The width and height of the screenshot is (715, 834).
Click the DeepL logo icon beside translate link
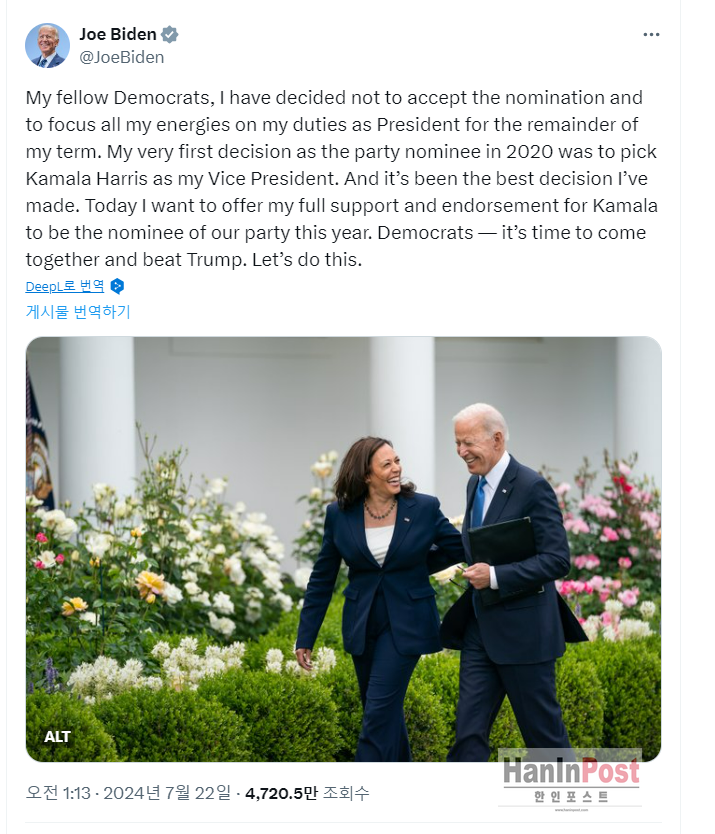[117, 286]
